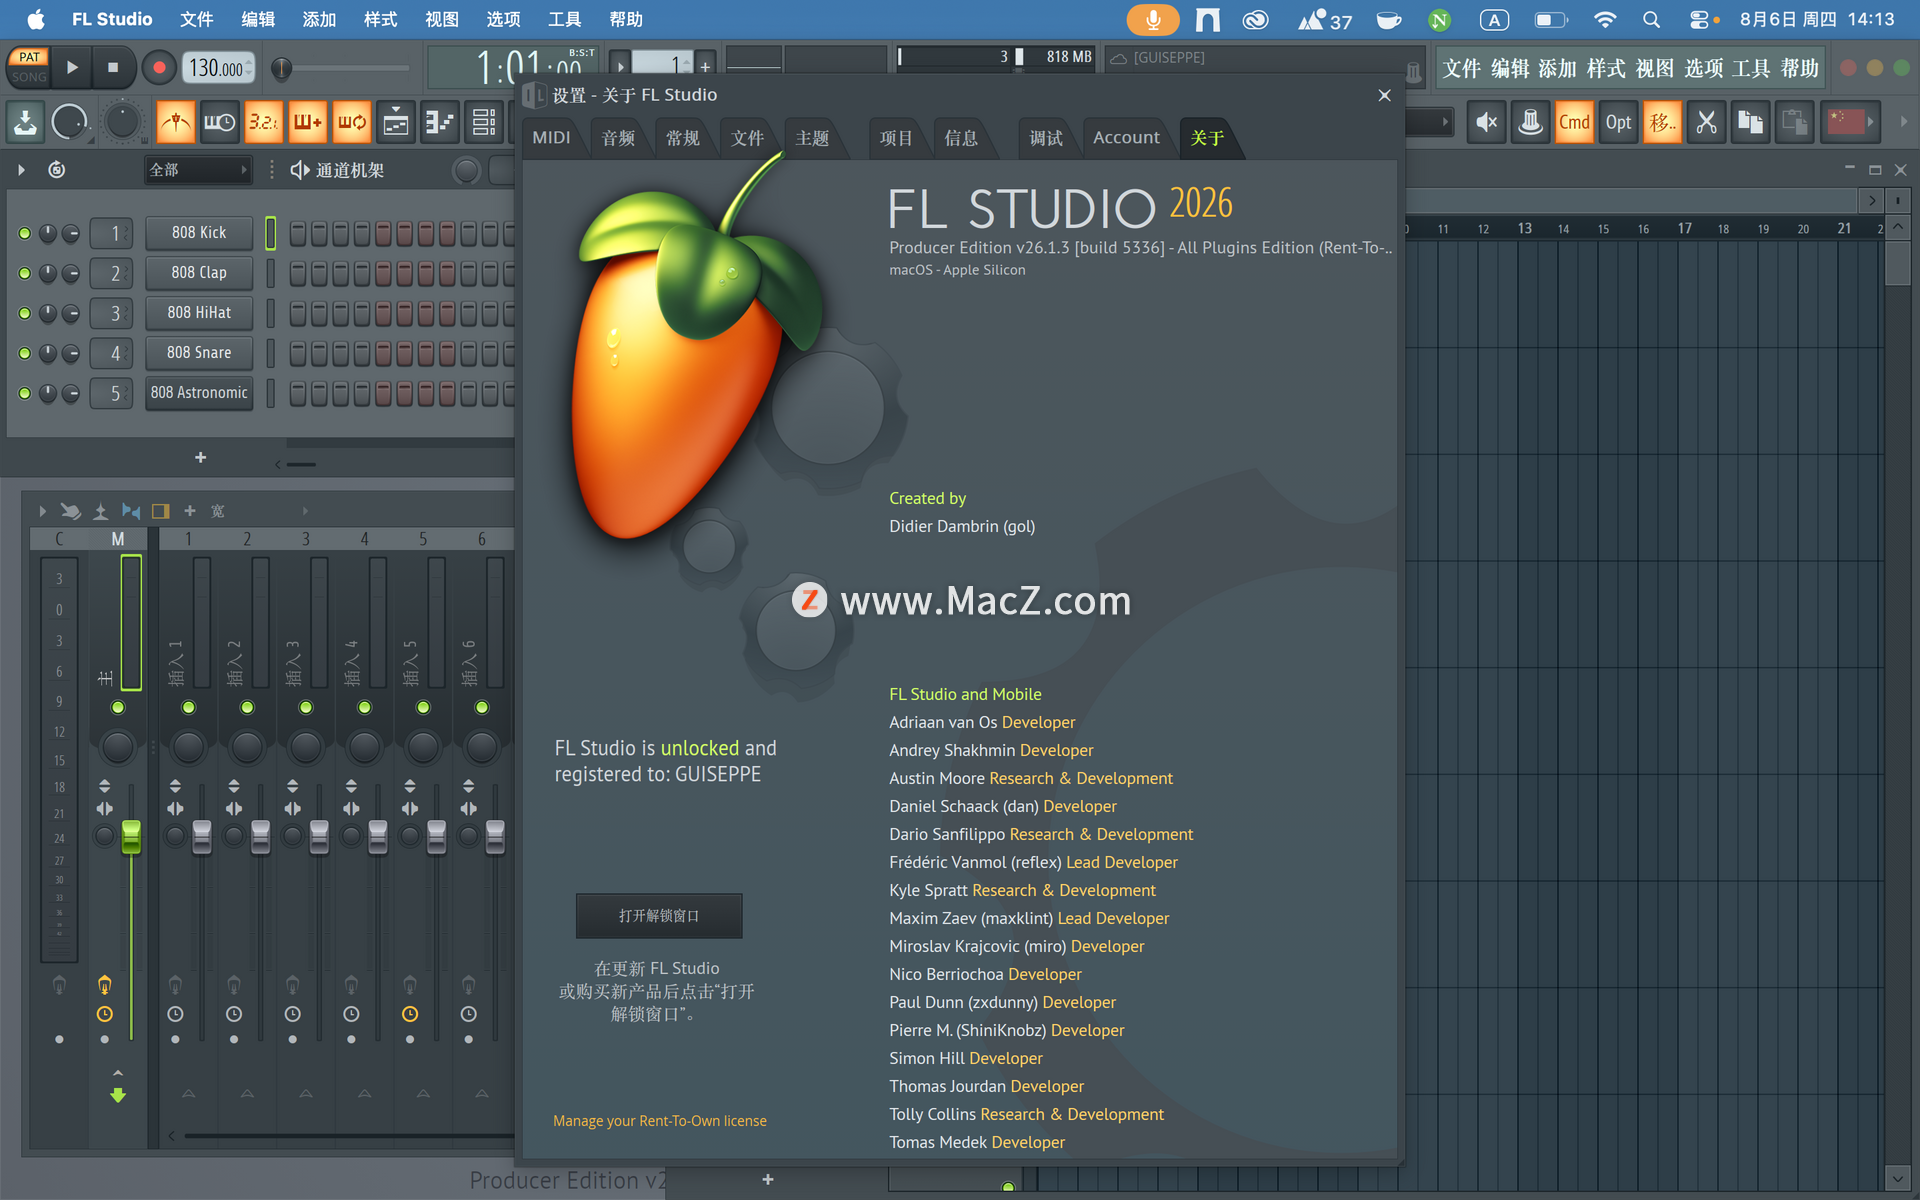The height and width of the screenshot is (1200, 1920).
Task: Arm the red record button
Action: coord(158,68)
